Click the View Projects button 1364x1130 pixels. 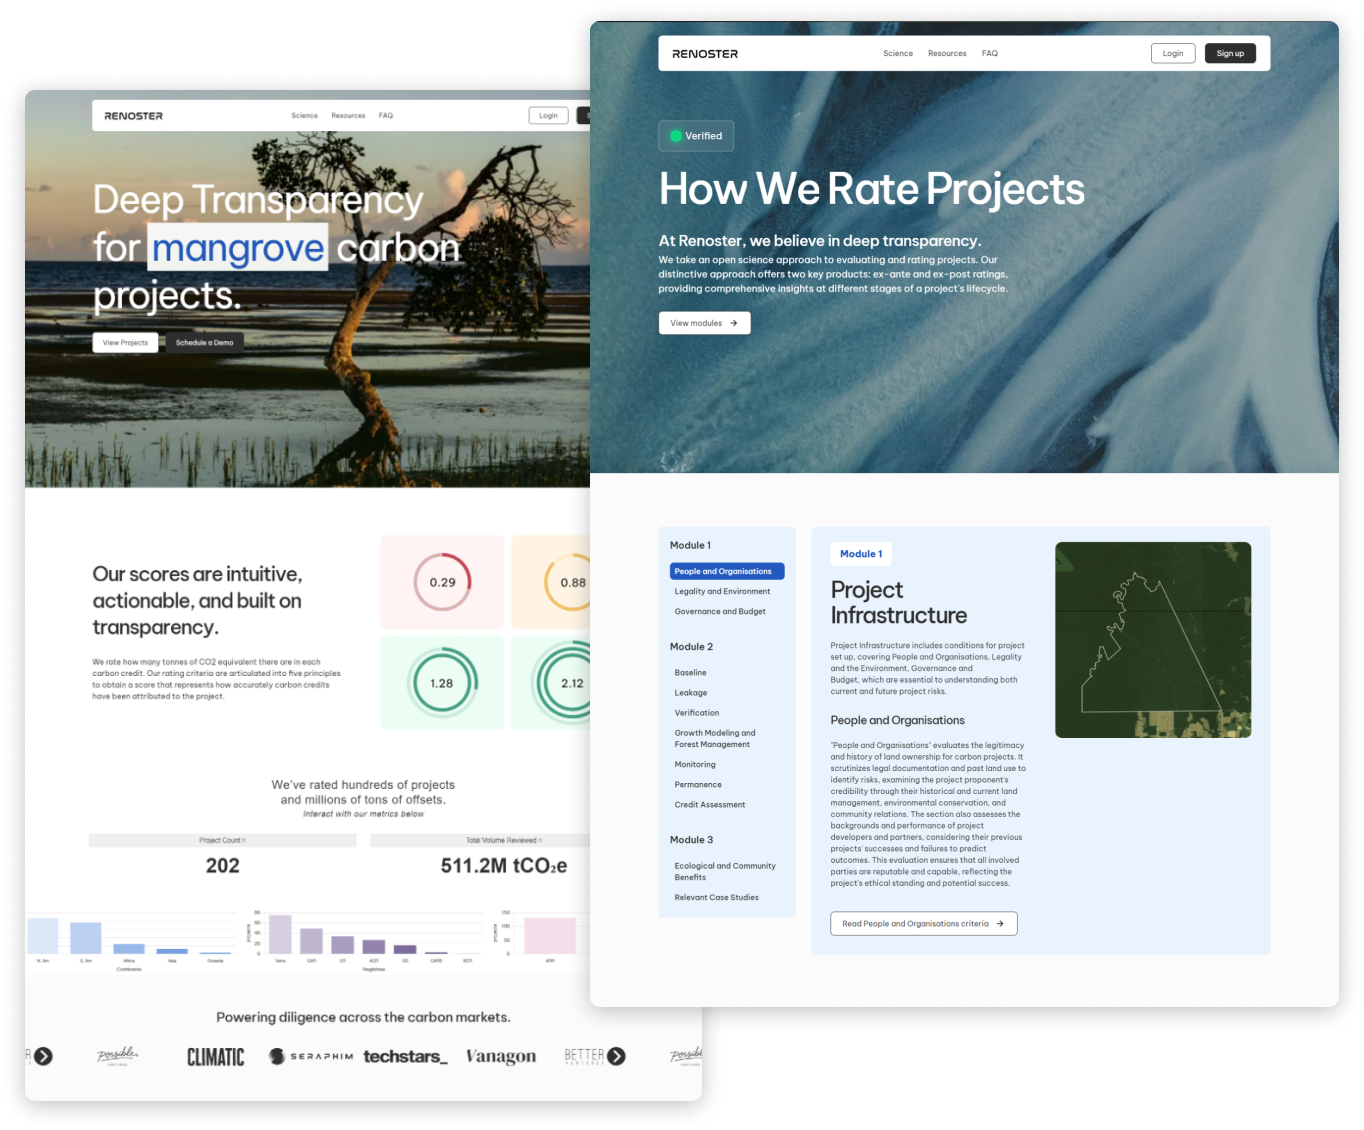125,342
